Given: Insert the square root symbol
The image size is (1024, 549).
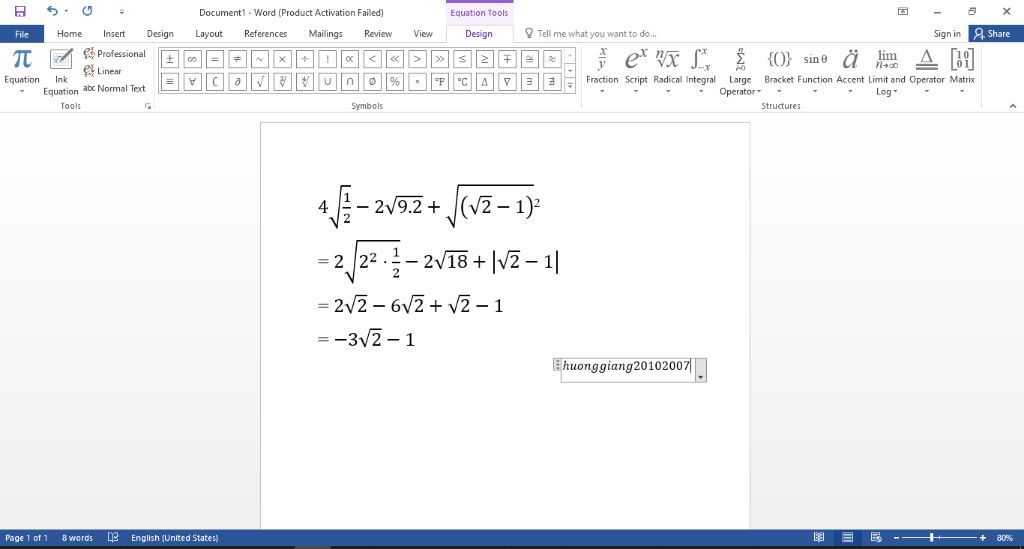Looking at the screenshot, I should (x=260, y=82).
